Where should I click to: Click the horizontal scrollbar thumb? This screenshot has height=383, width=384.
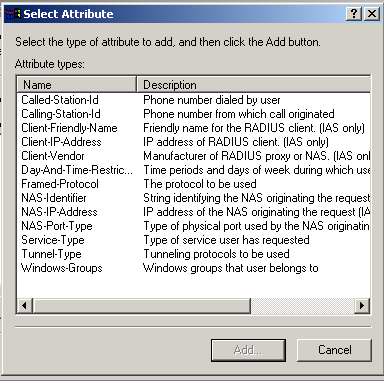(142, 306)
